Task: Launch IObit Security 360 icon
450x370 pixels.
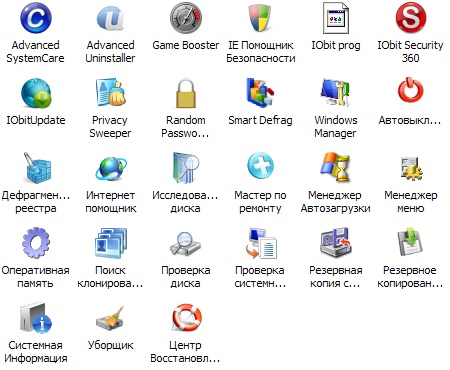Action: click(x=411, y=17)
